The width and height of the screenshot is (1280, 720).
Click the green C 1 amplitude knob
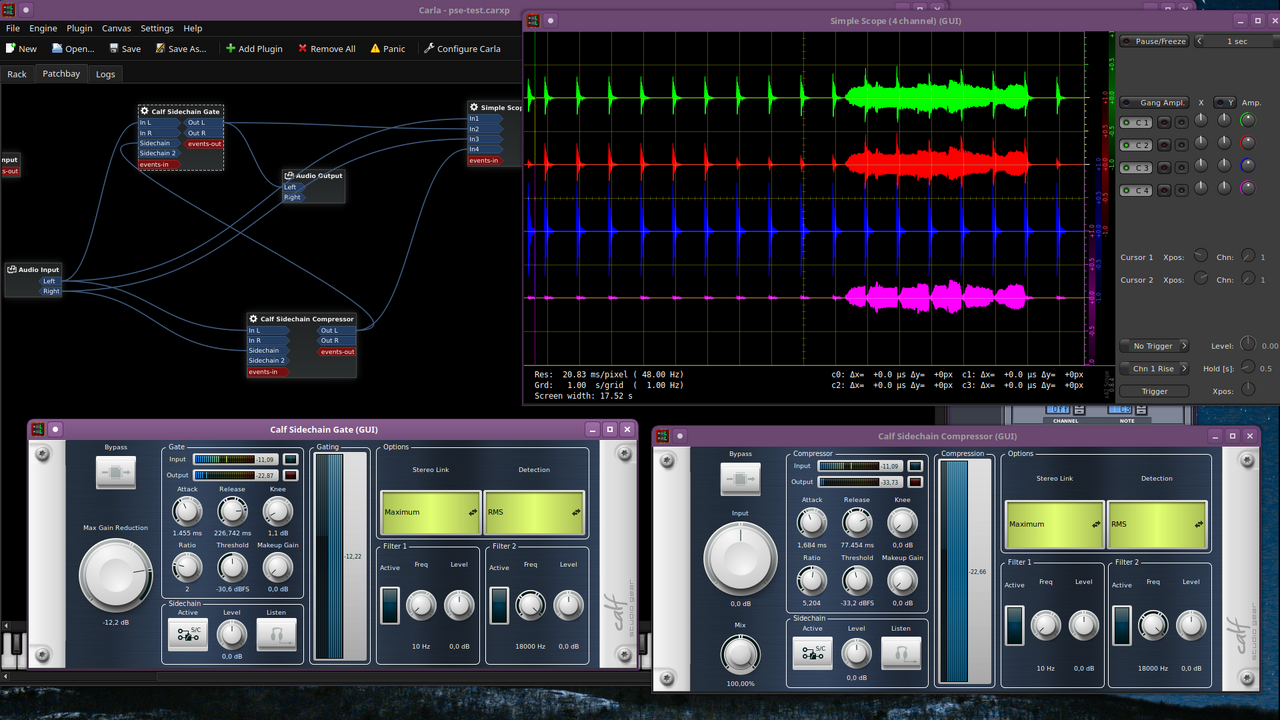[1247, 120]
